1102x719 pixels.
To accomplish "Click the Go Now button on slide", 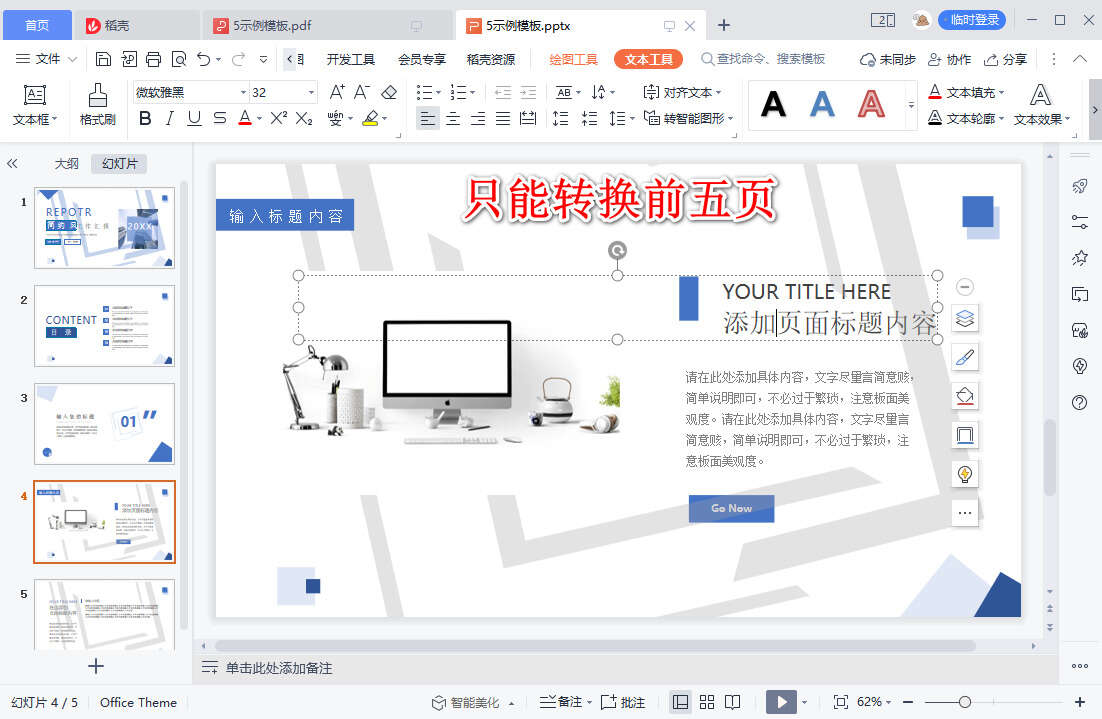I will click(x=731, y=508).
